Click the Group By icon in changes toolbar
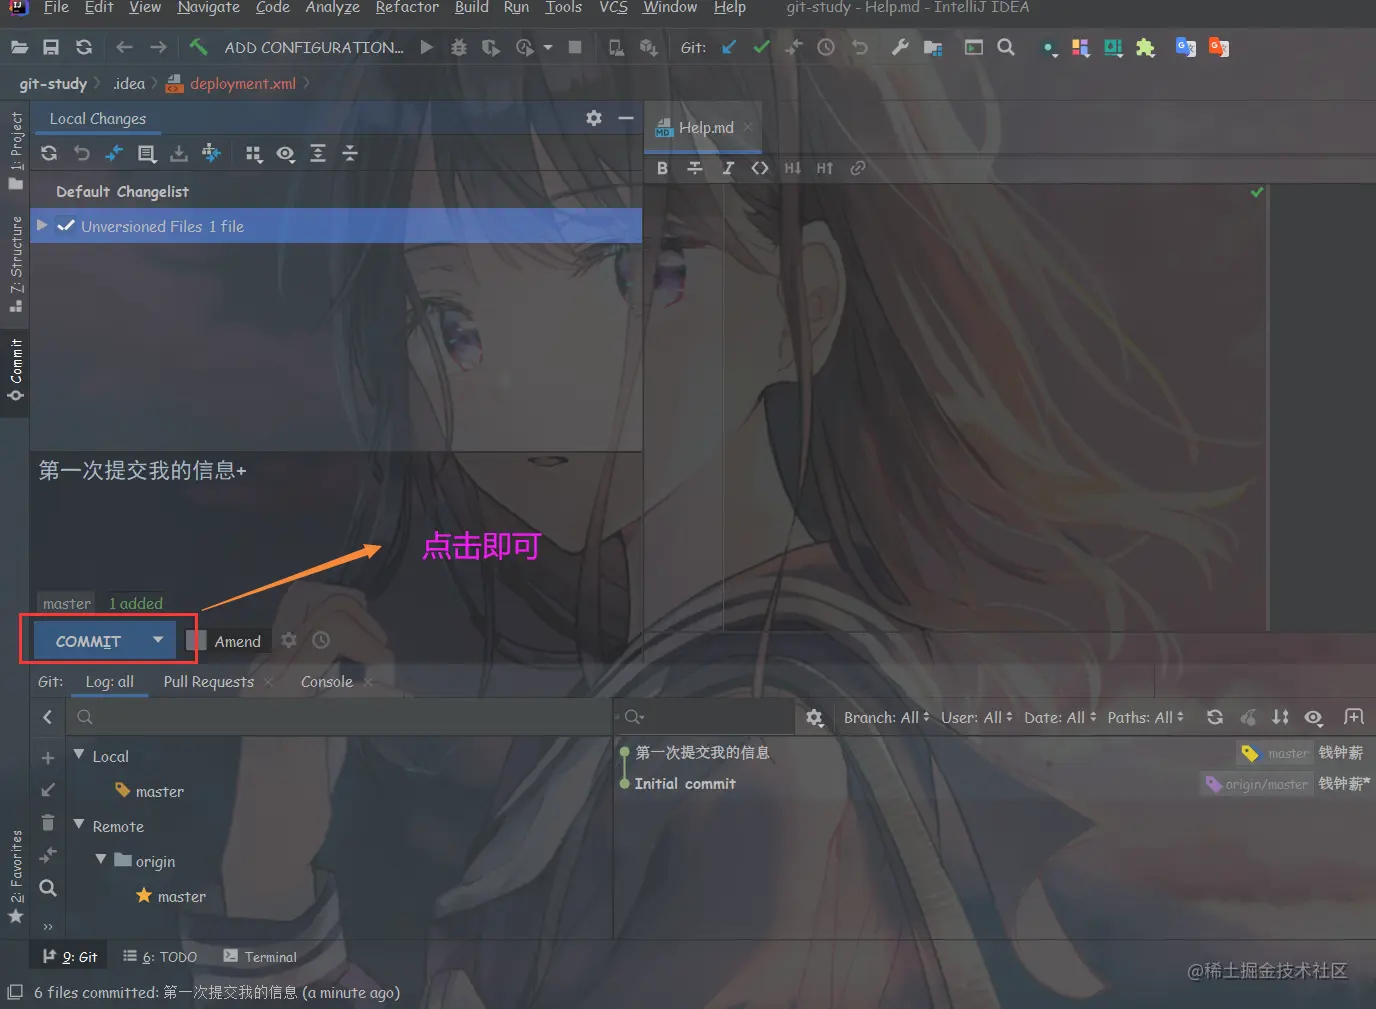This screenshot has height=1009, width=1376. pyautogui.click(x=253, y=153)
